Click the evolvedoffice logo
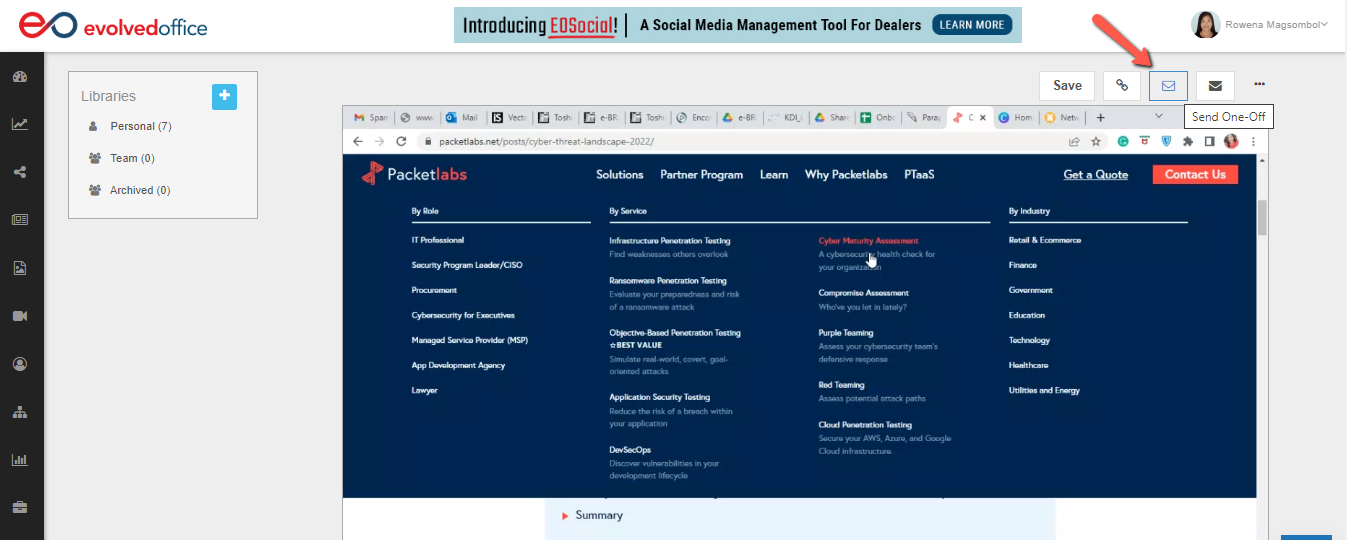 click(x=113, y=25)
